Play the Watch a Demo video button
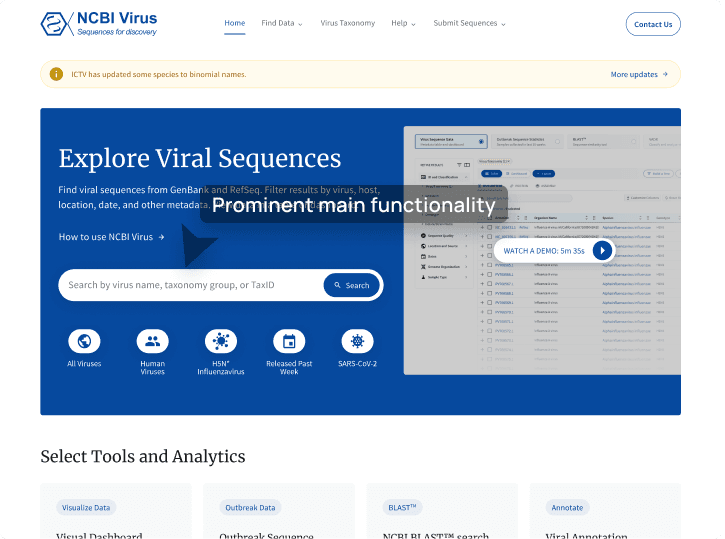The height and width of the screenshot is (539, 725). [x=602, y=251]
